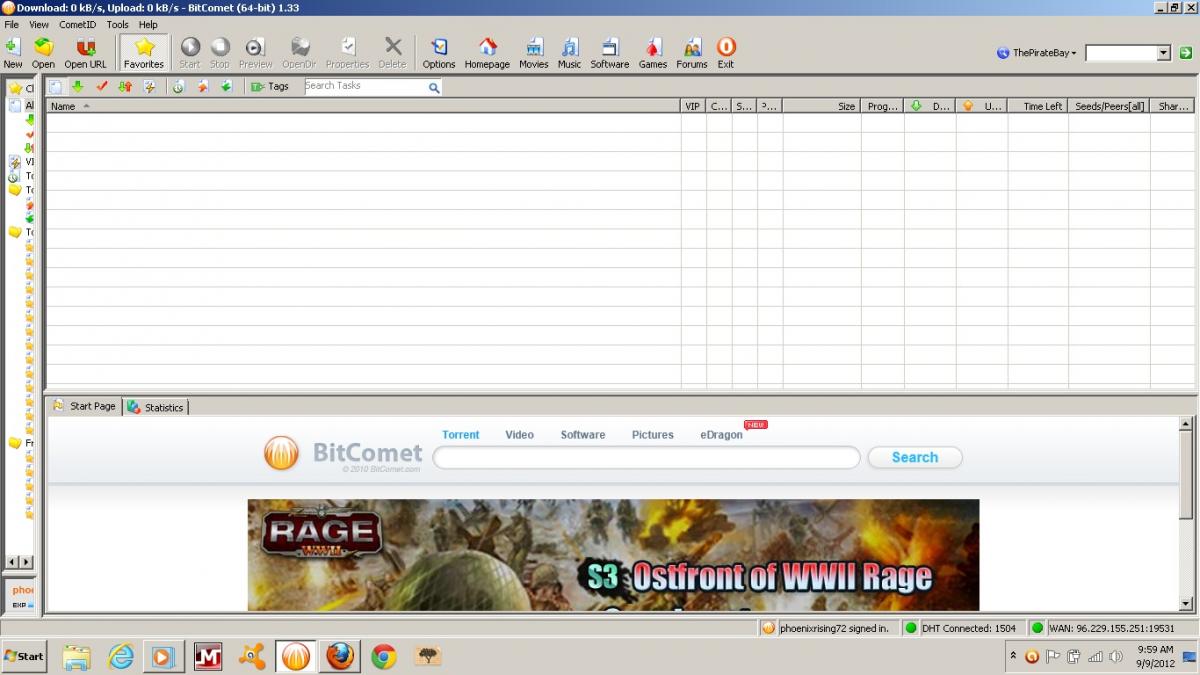Screen dimensions: 1200x675
Task: Switch to the Statistics tab
Action: pyautogui.click(x=156, y=407)
